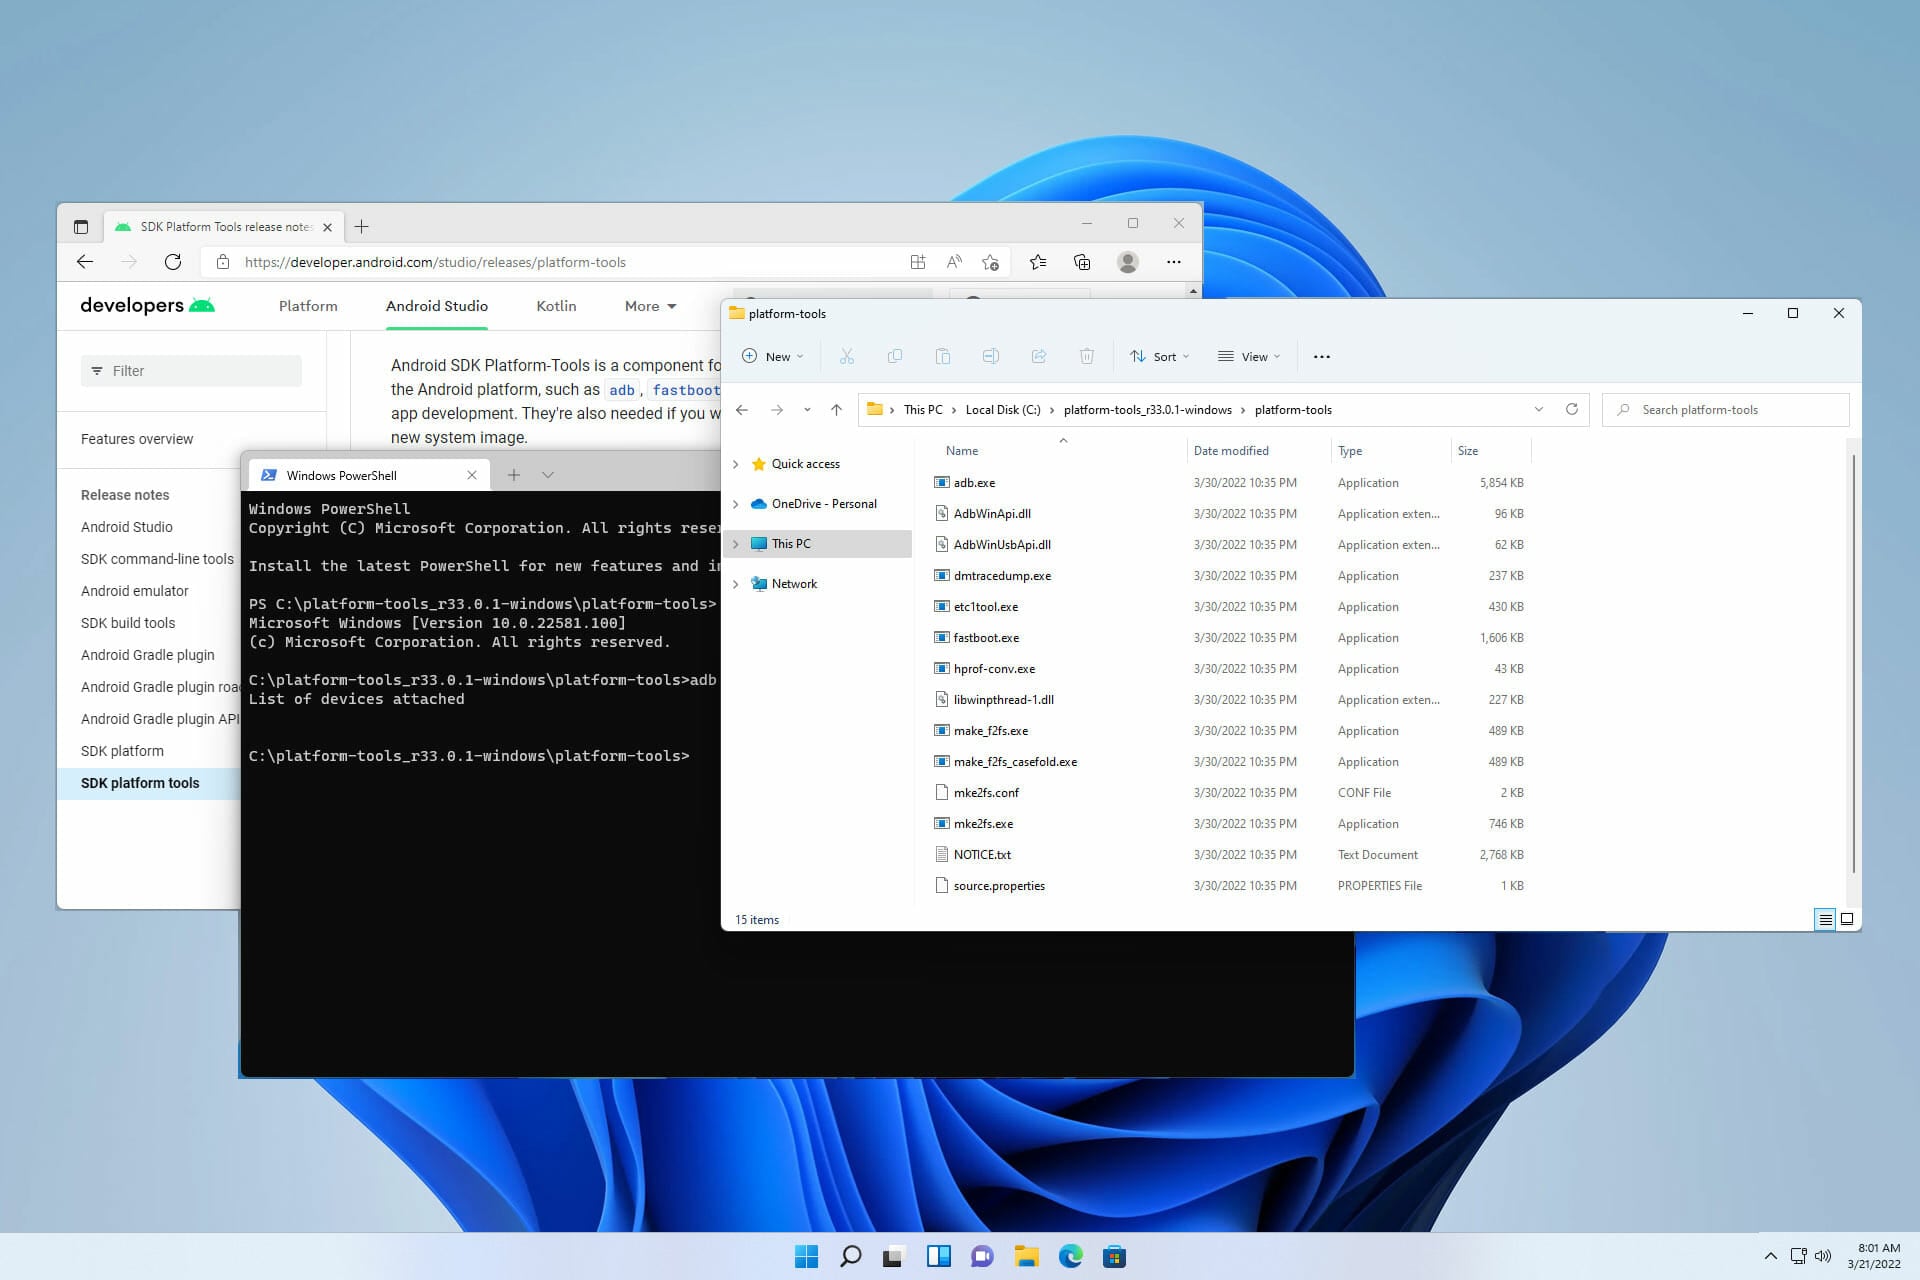Click Release notes in the left navigation
The height and width of the screenshot is (1280, 1920).
point(125,494)
